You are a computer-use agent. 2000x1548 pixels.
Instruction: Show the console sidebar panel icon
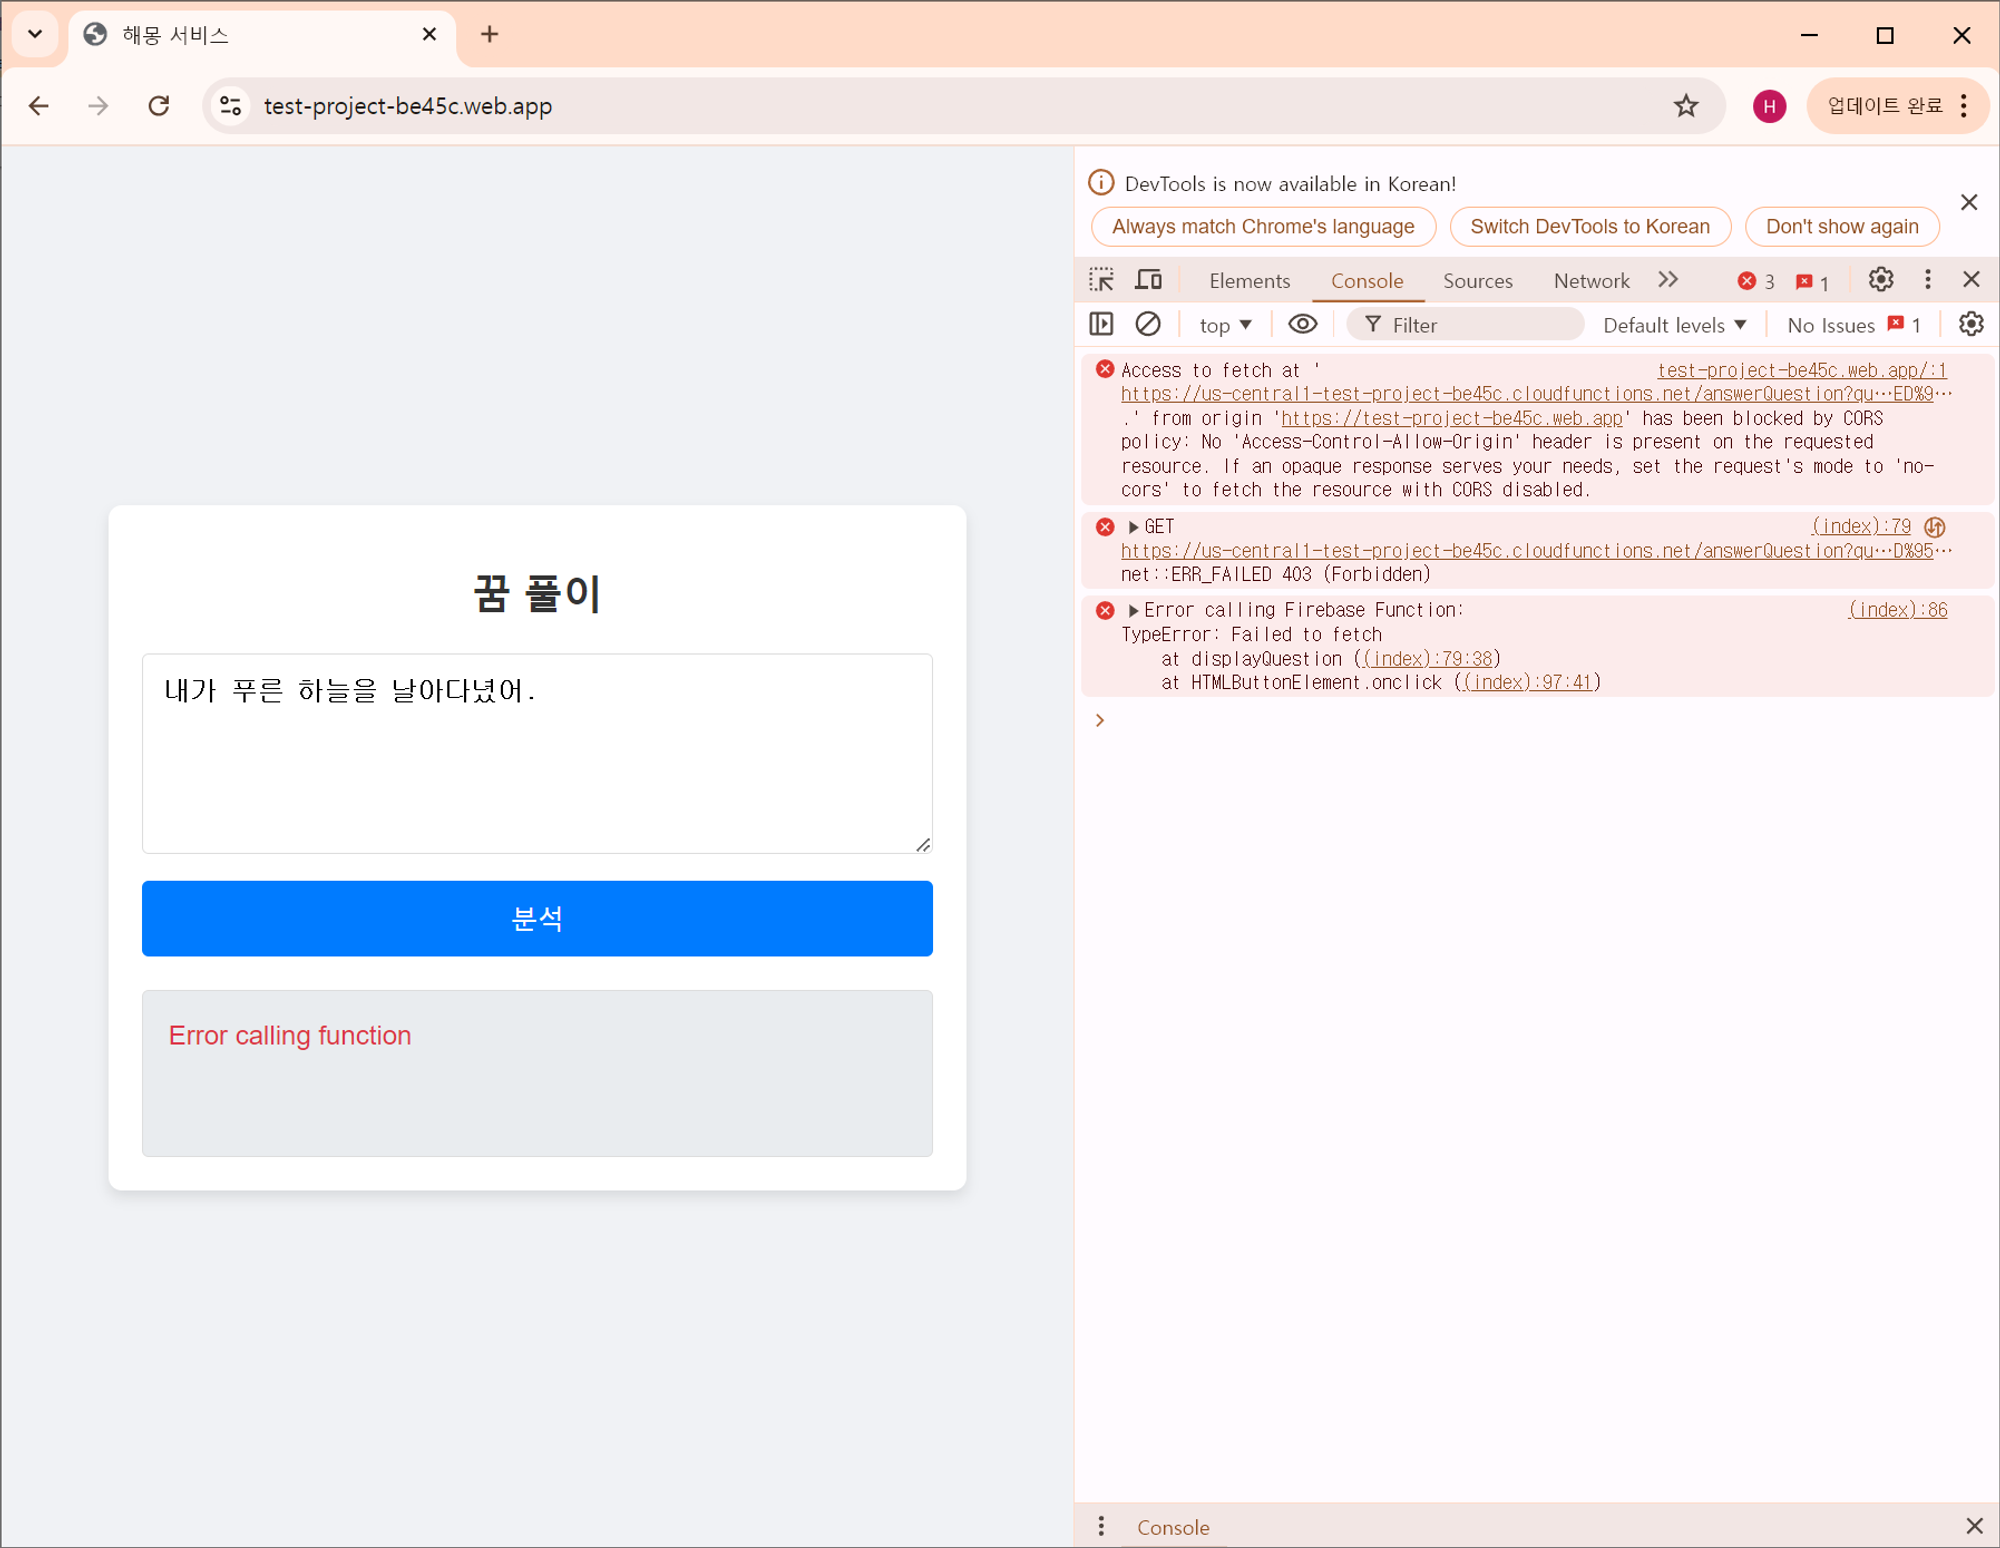click(x=1101, y=324)
